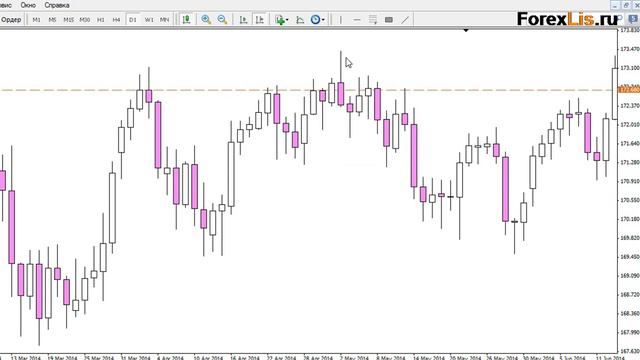Click the 173.100 price scale label
Screen dimensions: 640x360
(630, 68)
